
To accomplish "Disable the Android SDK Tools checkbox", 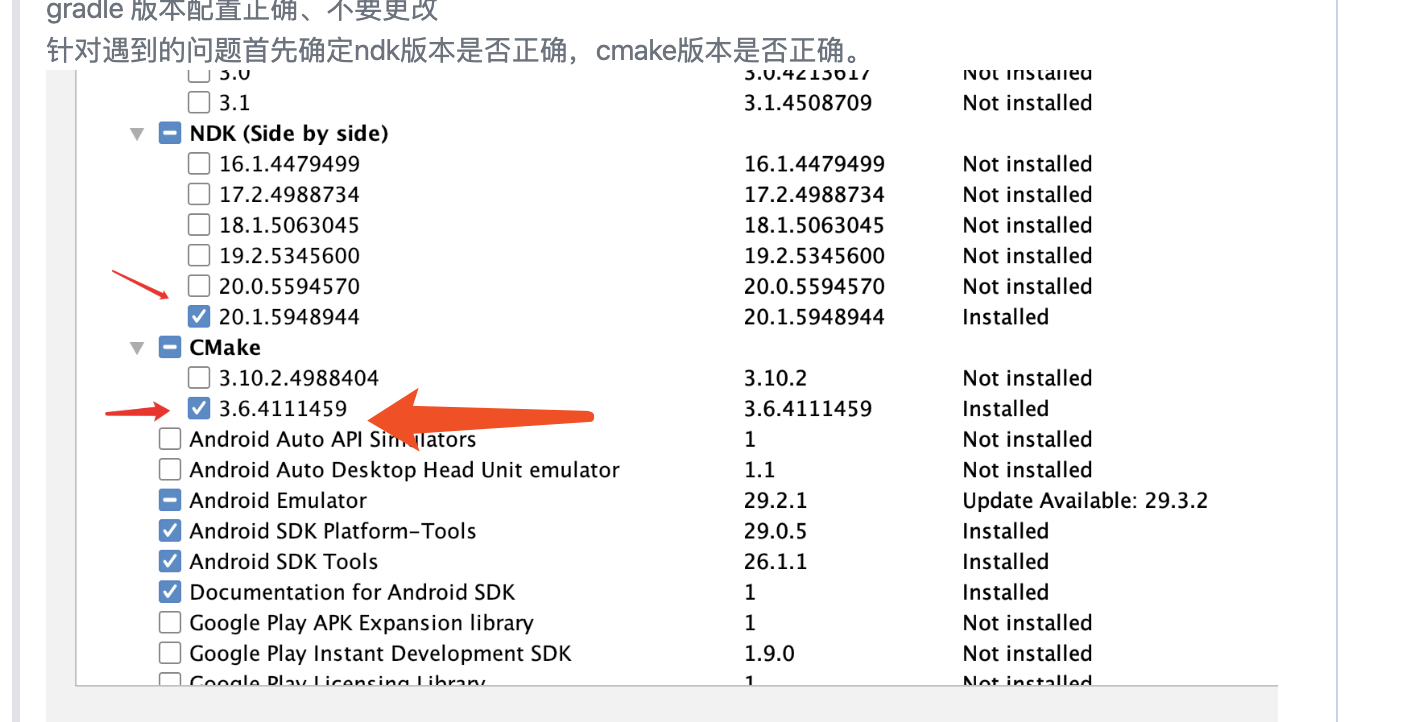I will tap(170, 561).
